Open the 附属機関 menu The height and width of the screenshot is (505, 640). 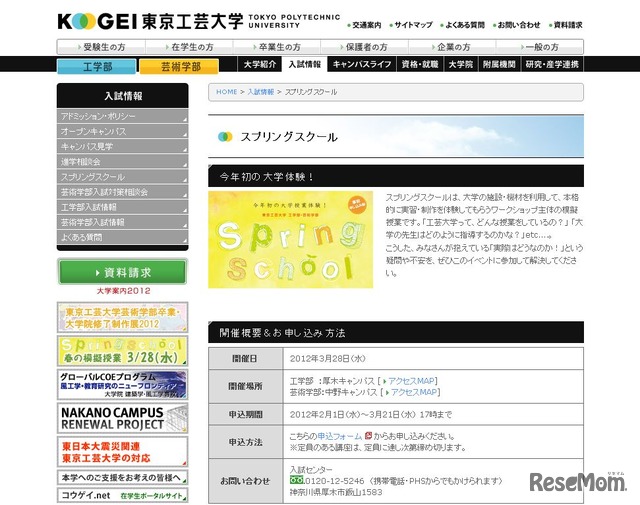click(499, 64)
